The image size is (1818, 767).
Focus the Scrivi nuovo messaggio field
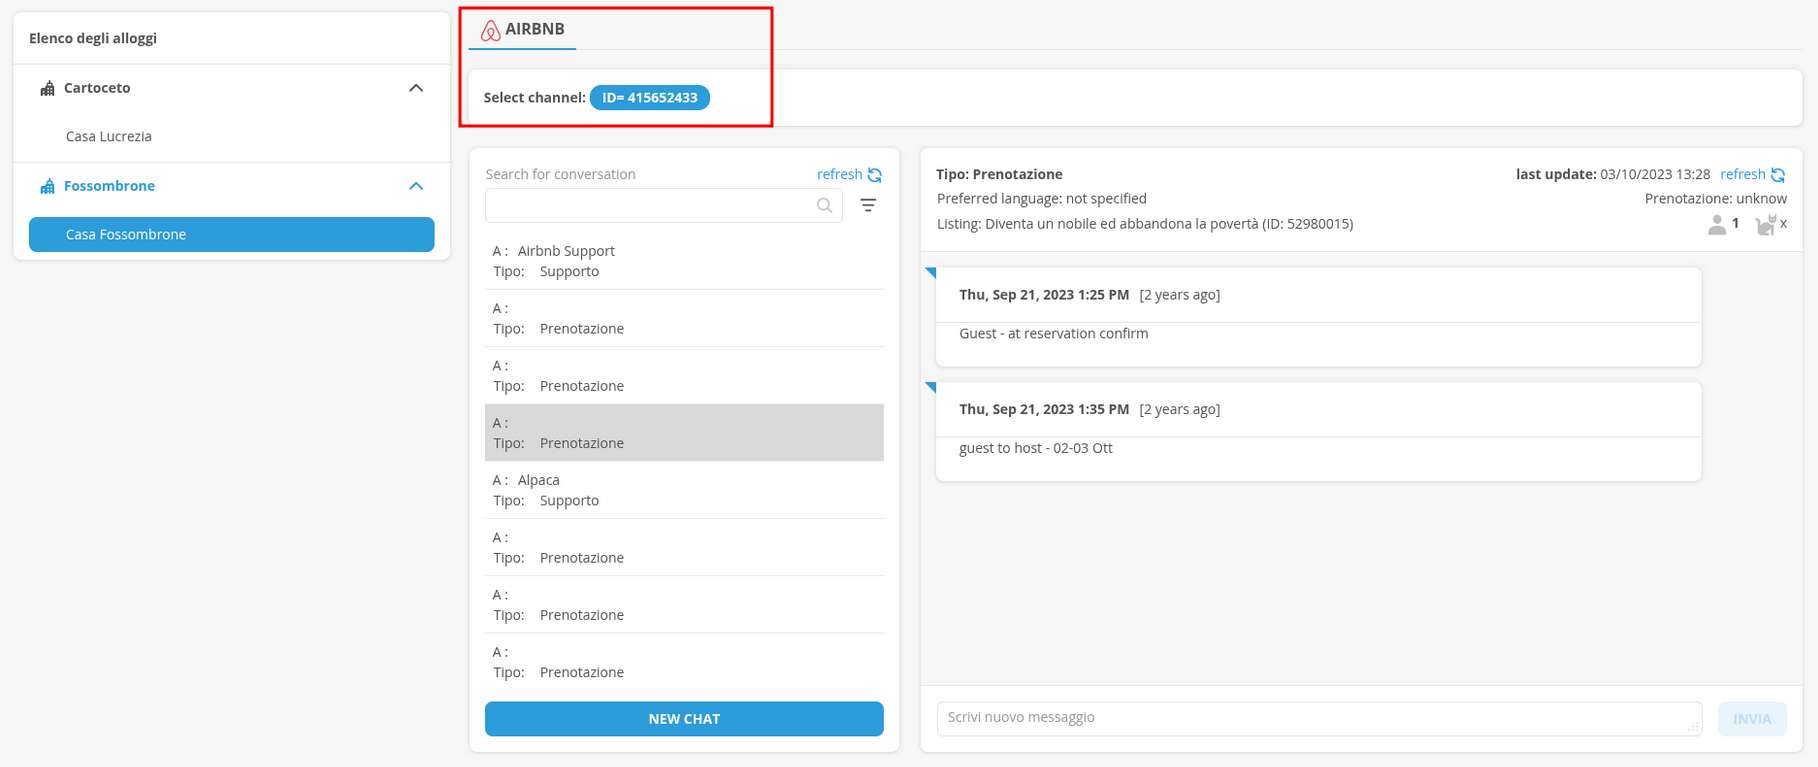1318,718
